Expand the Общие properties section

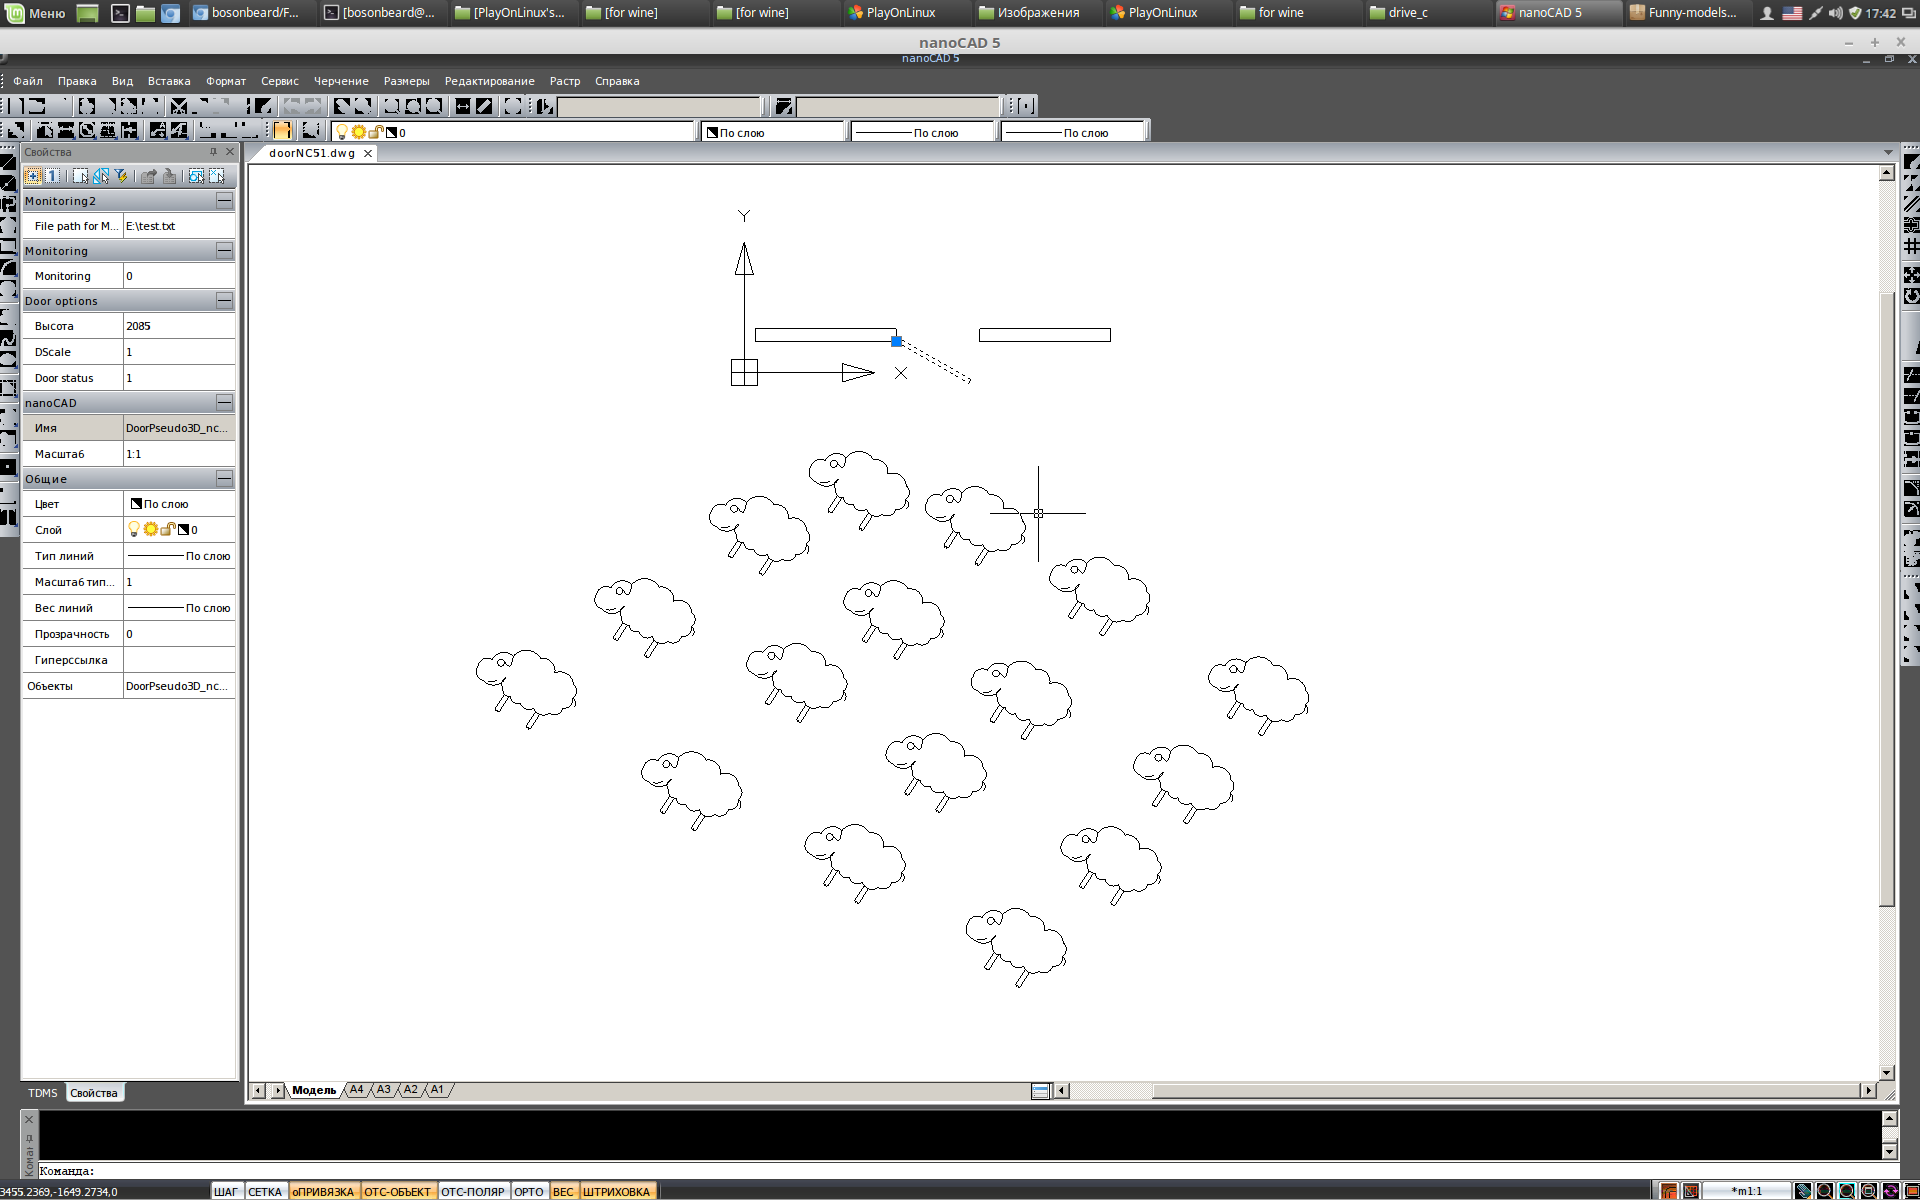pos(223,478)
